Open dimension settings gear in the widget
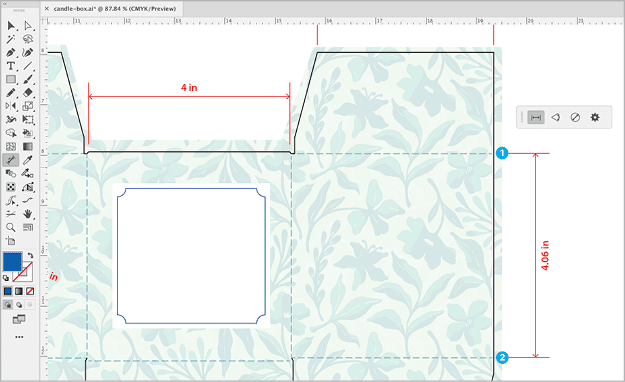 (595, 117)
